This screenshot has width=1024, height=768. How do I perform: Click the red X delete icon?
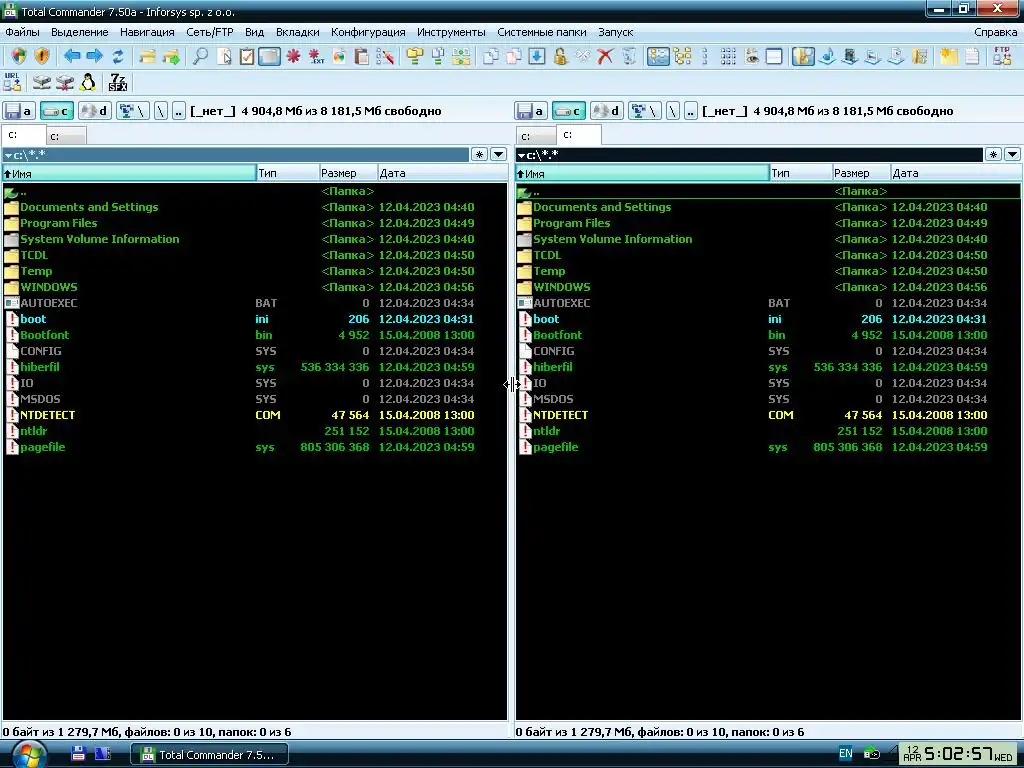[605, 56]
